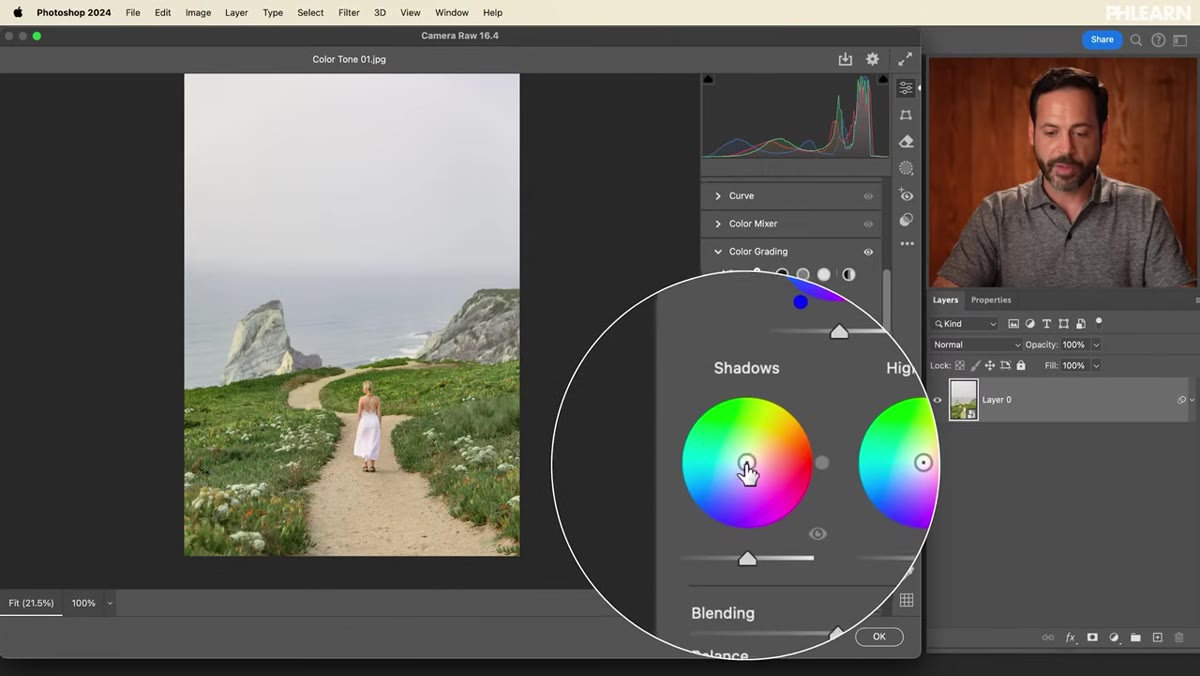Screen dimensions: 1200x676
Task: Lock layer position
Action: point(990,366)
